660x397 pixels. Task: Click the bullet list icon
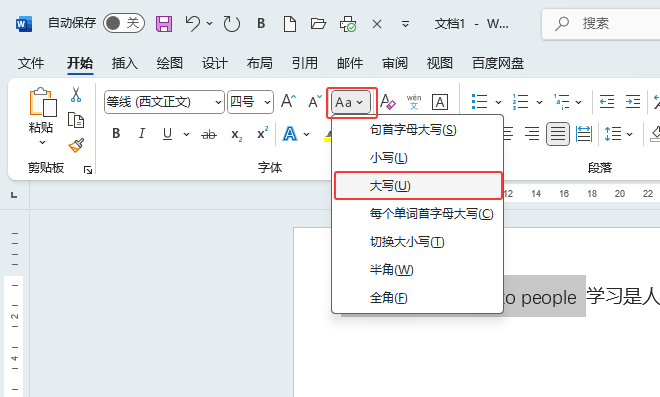479,102
